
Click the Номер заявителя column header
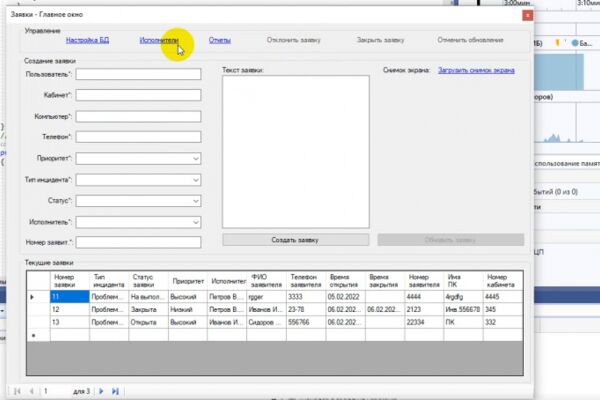coord(424,281)
